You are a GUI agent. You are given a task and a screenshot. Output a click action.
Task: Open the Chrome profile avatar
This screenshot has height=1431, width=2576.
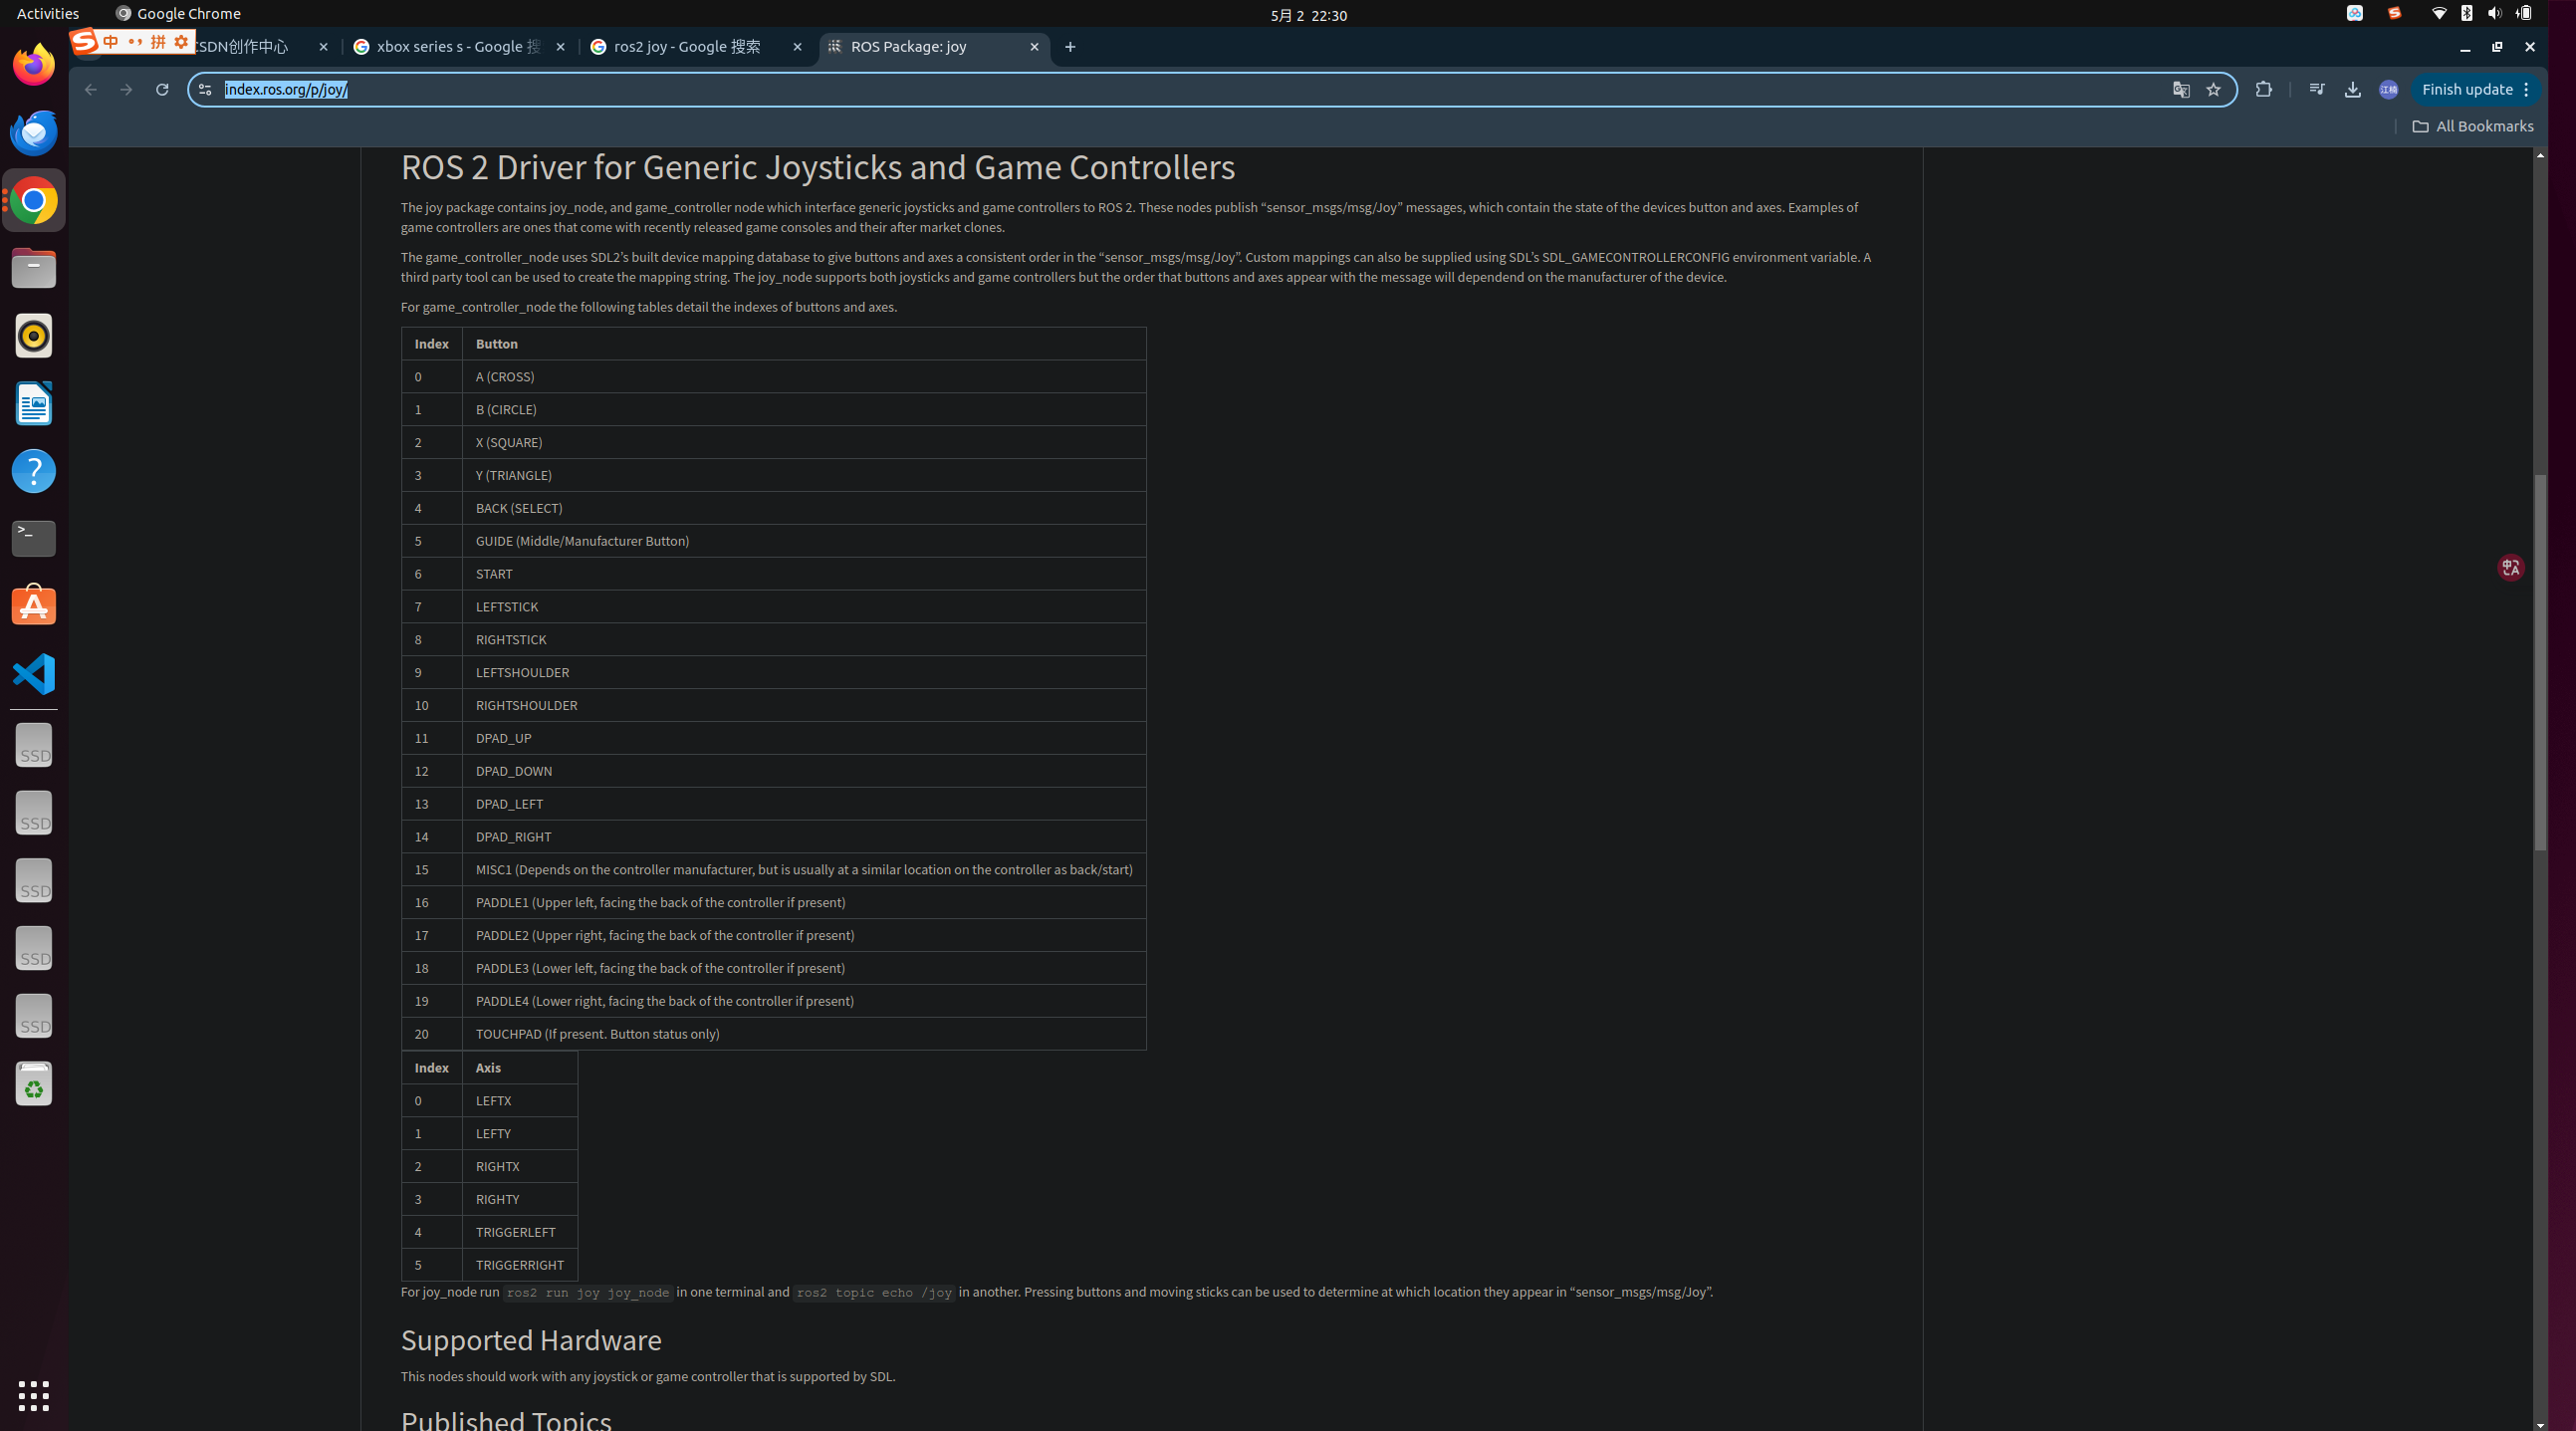pyautogui.click(x=2388, y=90)
